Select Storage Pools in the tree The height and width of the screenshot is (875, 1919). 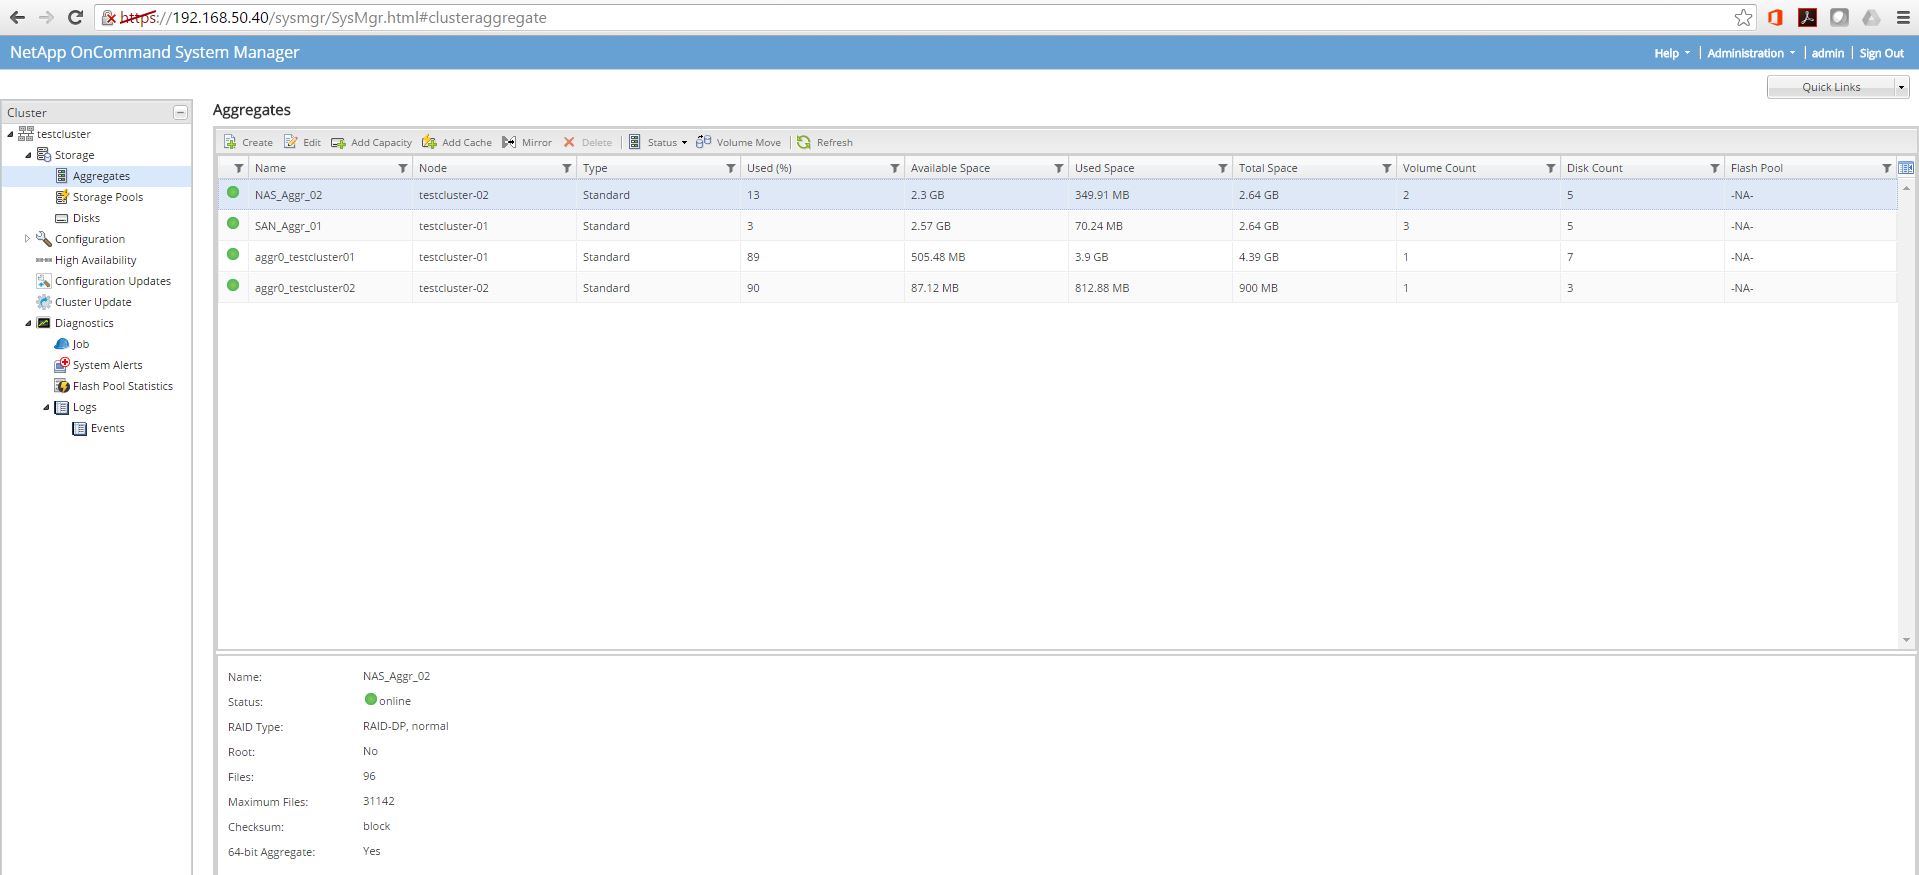[107, 197]
